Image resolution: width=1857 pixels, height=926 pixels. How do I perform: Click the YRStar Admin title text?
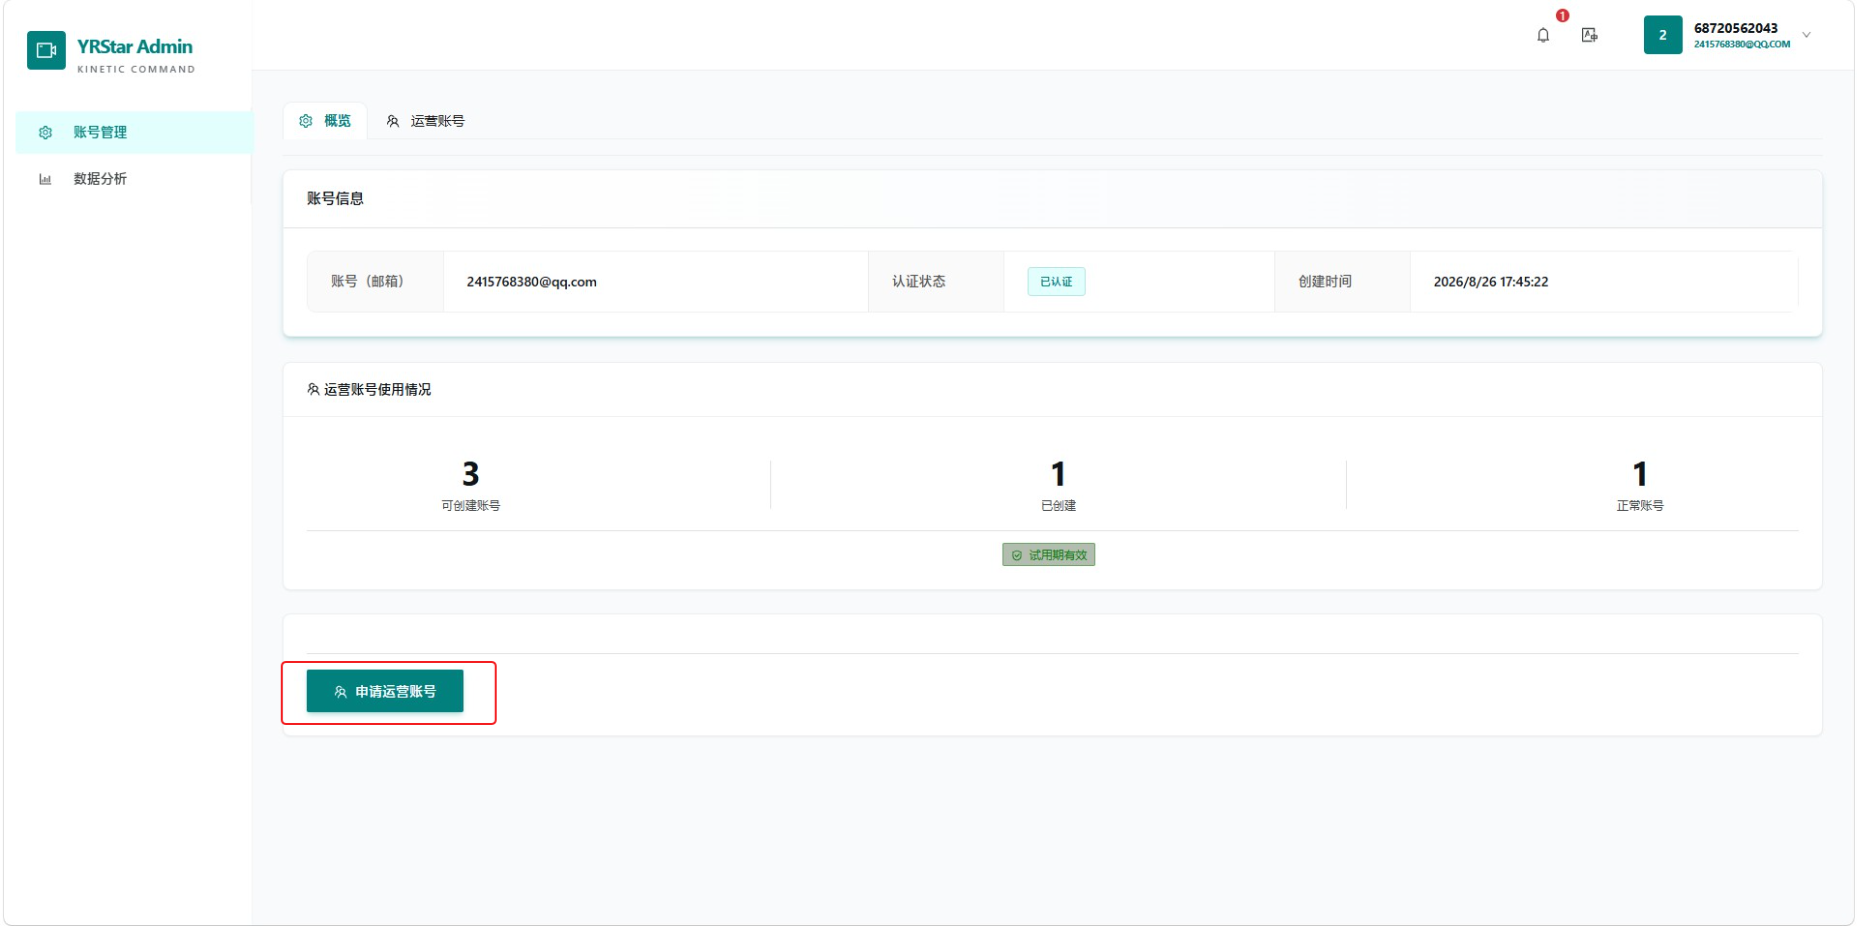(x=135, y=46)
